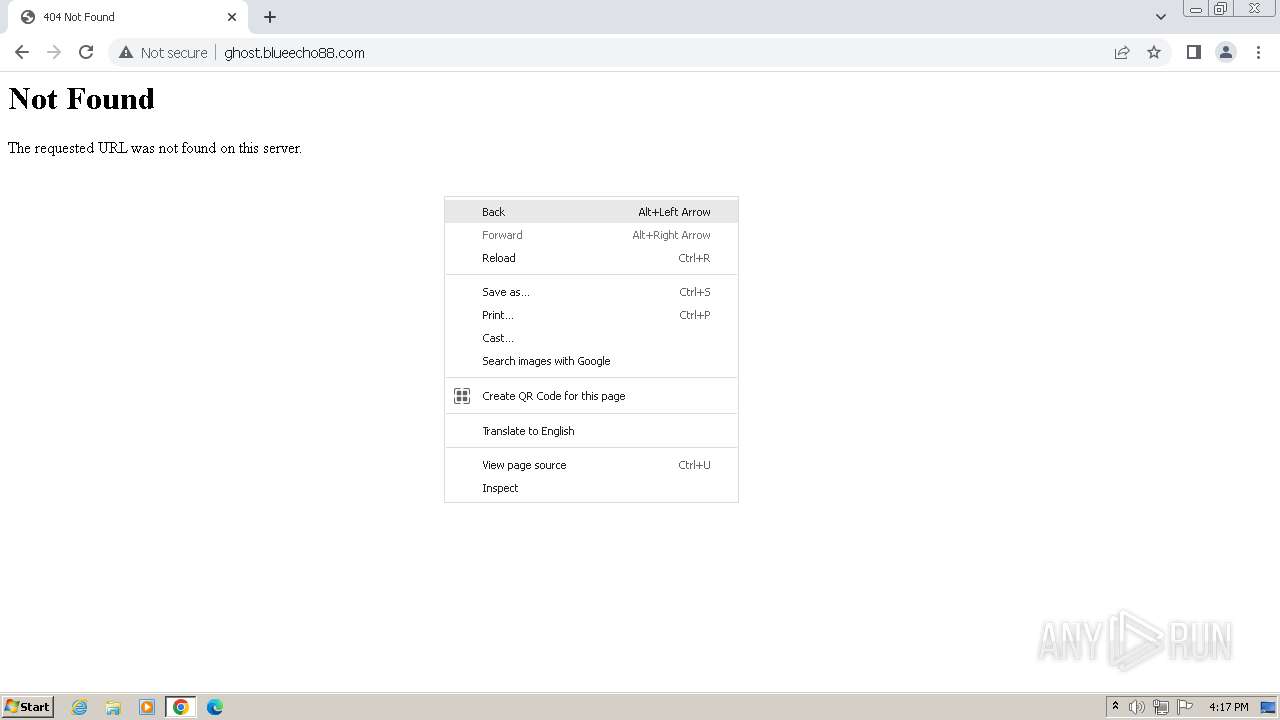Open the Chrome three-dot menu
Screen dimensions: 1280x720
point(1258,52)
